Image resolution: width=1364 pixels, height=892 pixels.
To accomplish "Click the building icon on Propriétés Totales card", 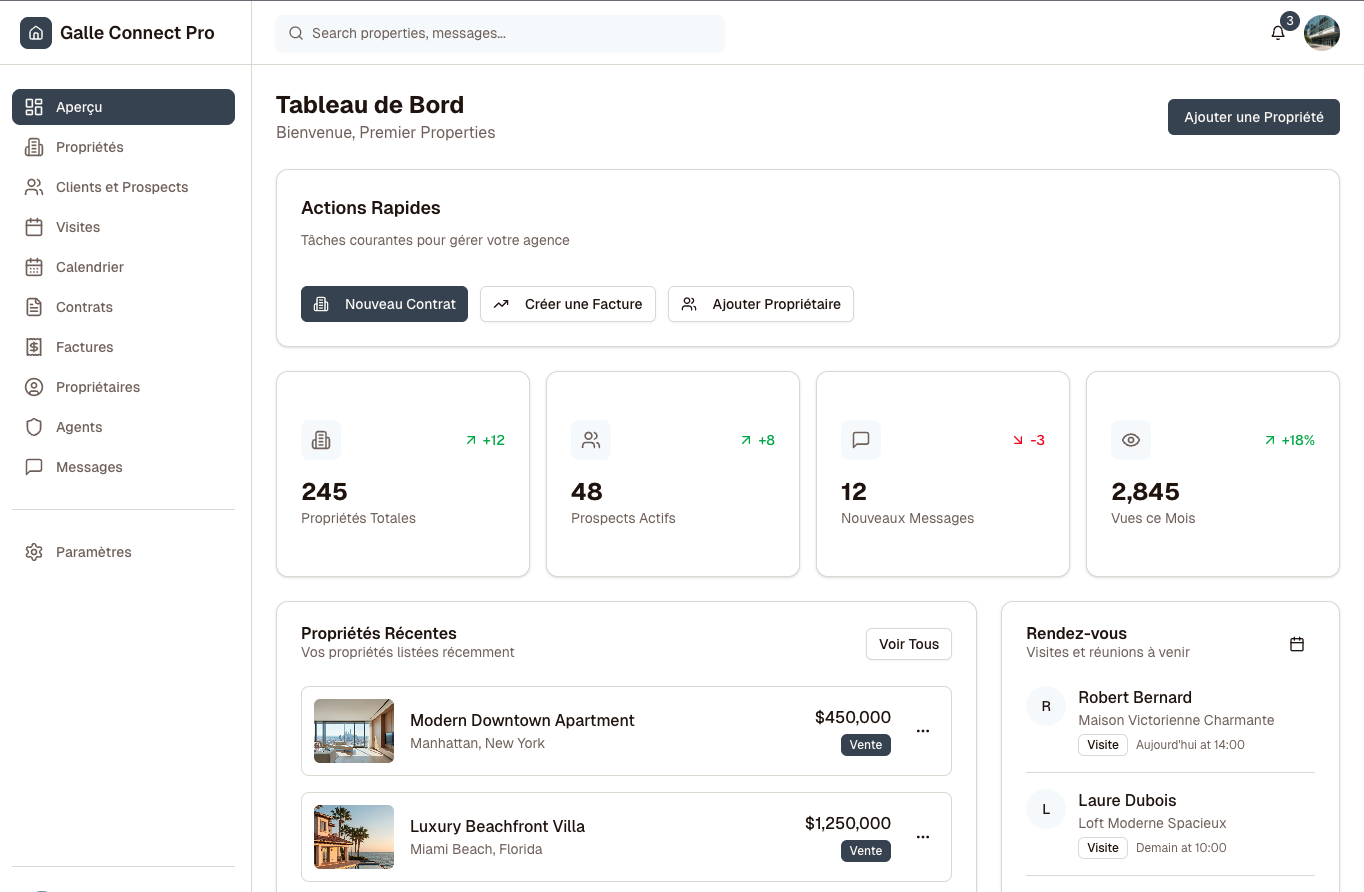I will 321,440.
